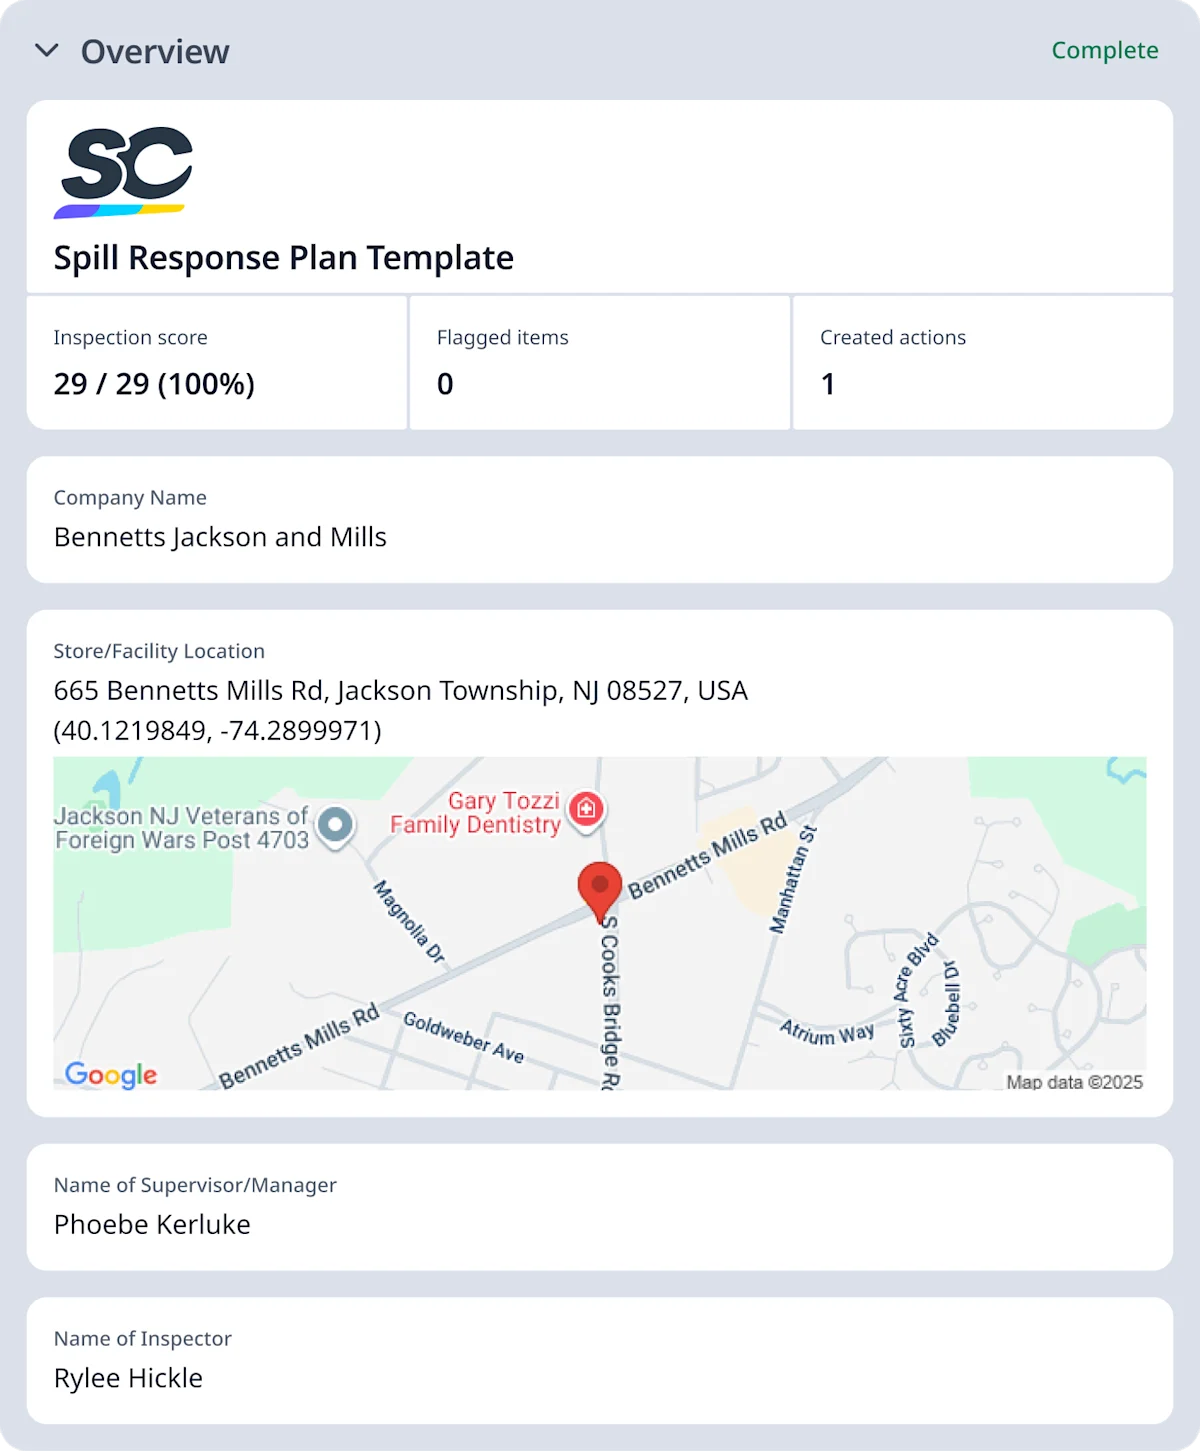Collapse the Overview section chevron
This screenshot has height=1451, width=1200.
47,51
